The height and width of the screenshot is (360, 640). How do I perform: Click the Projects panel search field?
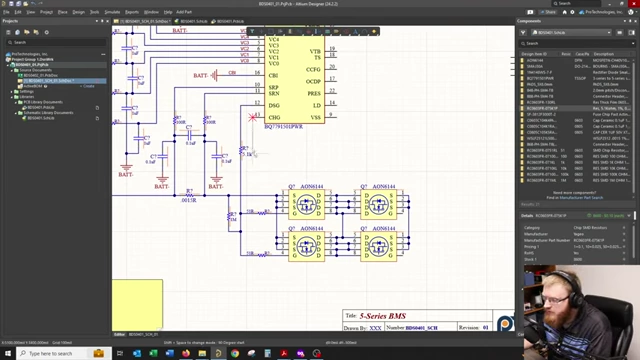point(56,42)
